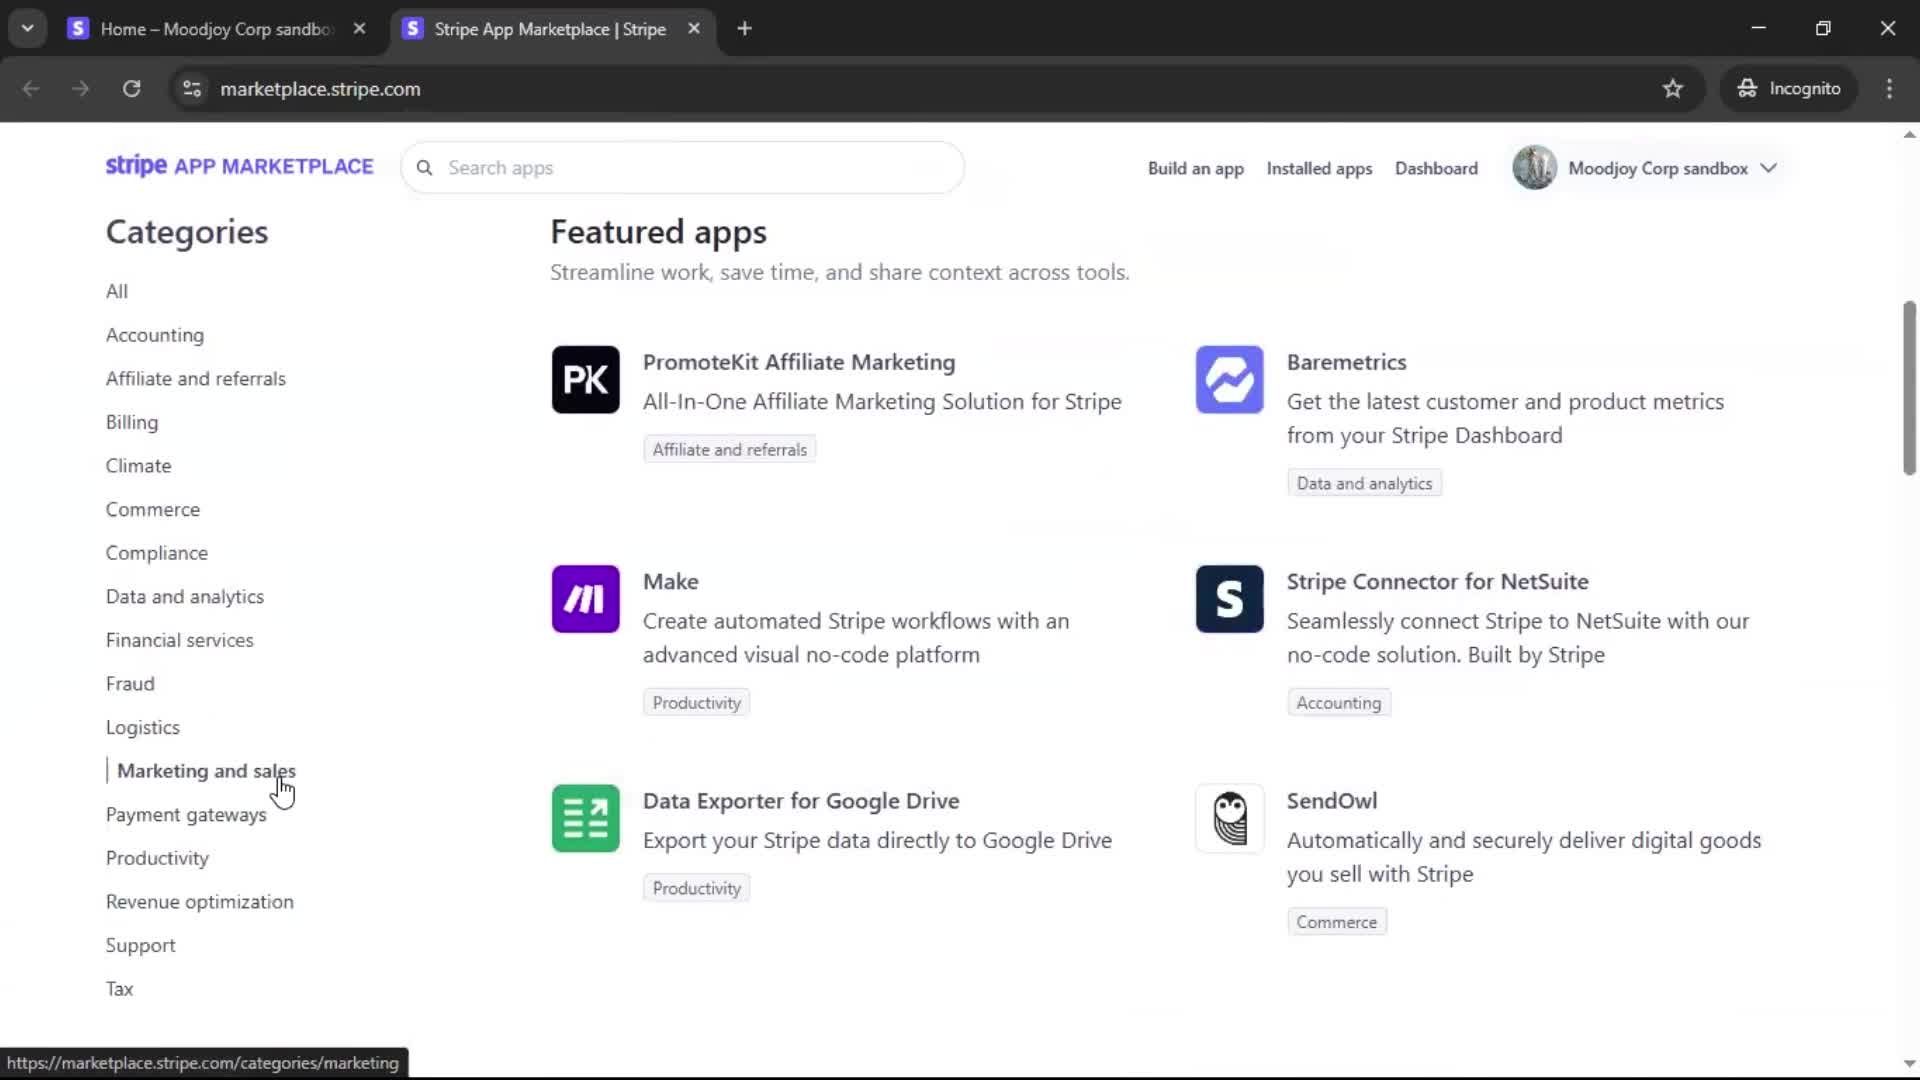Open the Installed apps link
The height and width of the screenshot is (1080, 1920).
[1318, 169]
